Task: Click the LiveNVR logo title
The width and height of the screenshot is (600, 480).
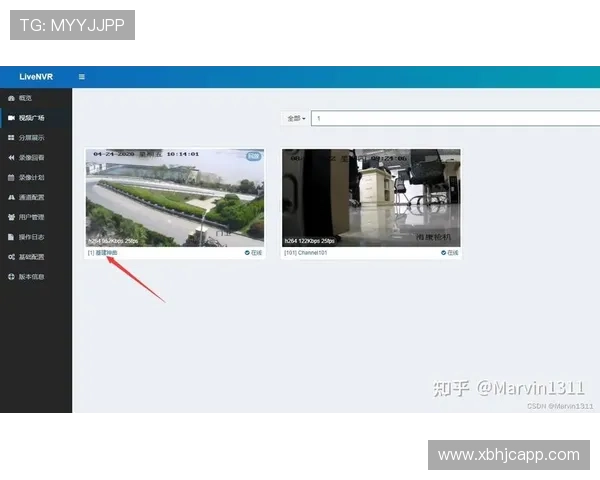Action: pos(35,77)
